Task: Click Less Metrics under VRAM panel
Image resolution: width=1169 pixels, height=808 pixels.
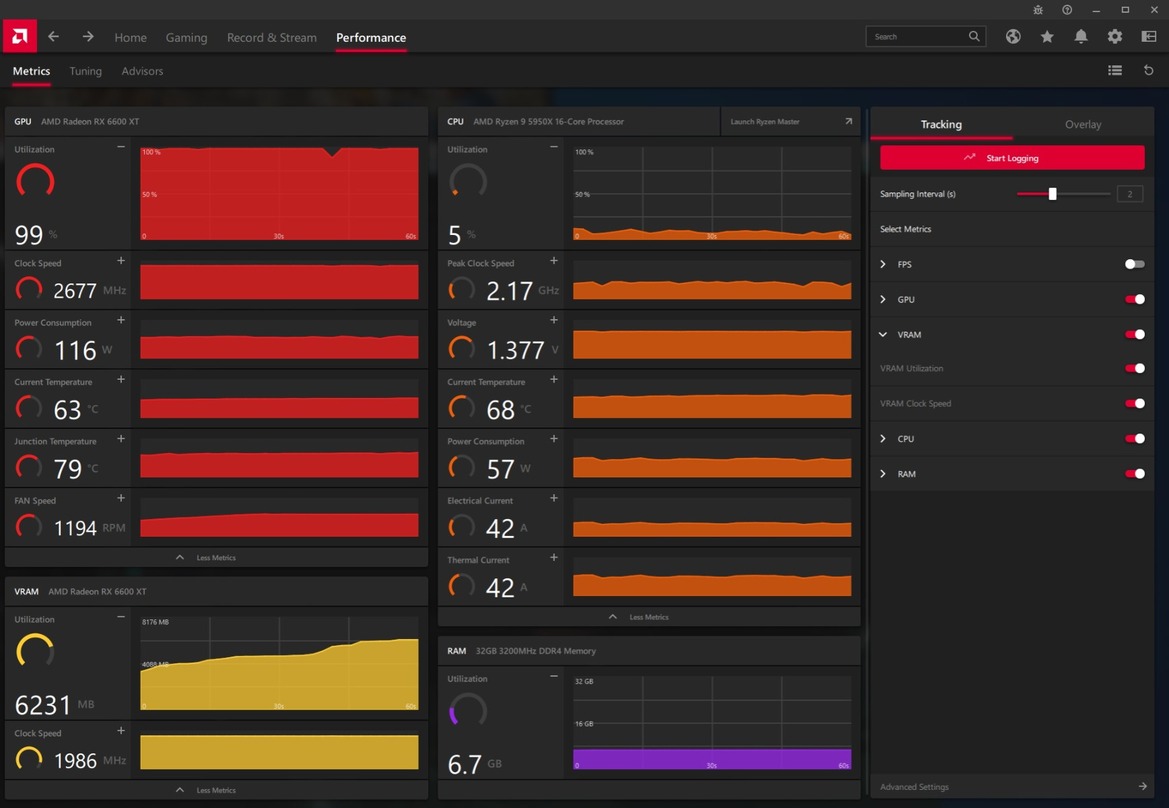Action: coord(207,790)
